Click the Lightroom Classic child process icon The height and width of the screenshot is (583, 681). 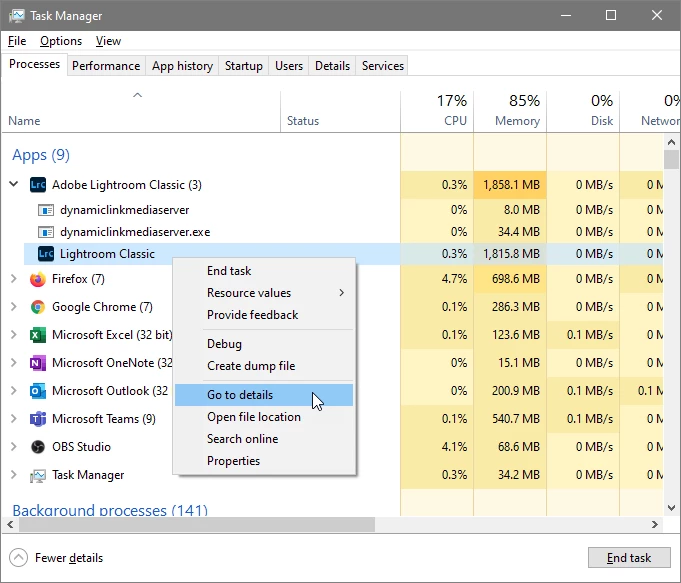[46, 254]
